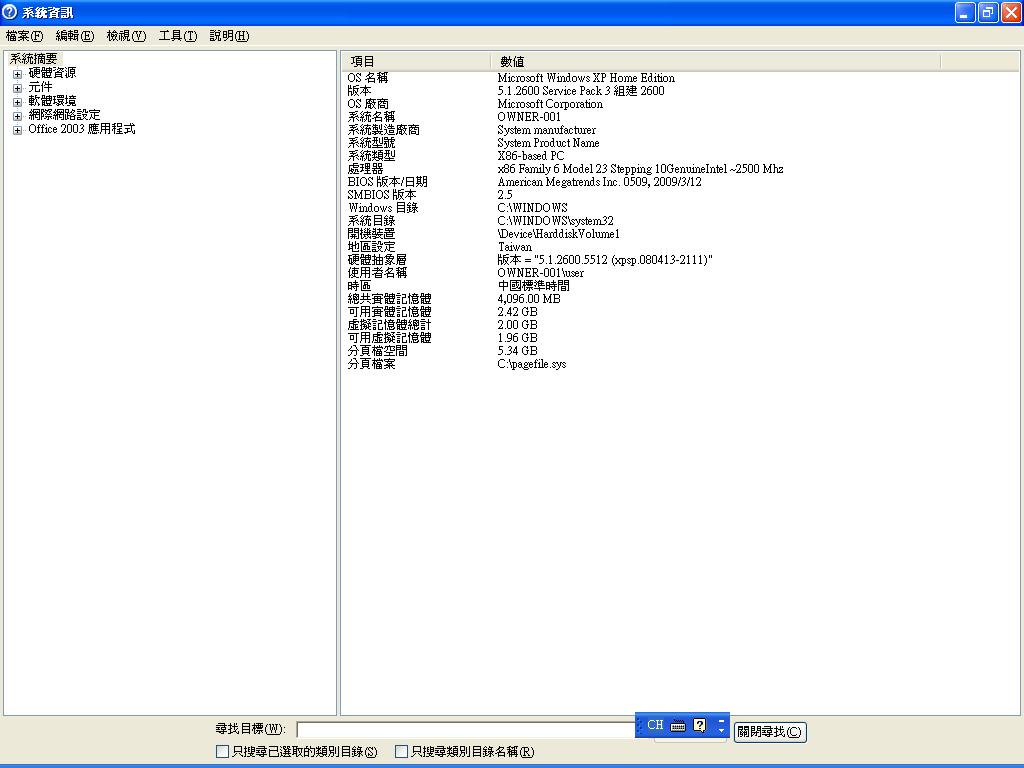This screenshot has height=768, width=1024.
Task: Expand the 元件 tree node
Action: click(18, 88)
